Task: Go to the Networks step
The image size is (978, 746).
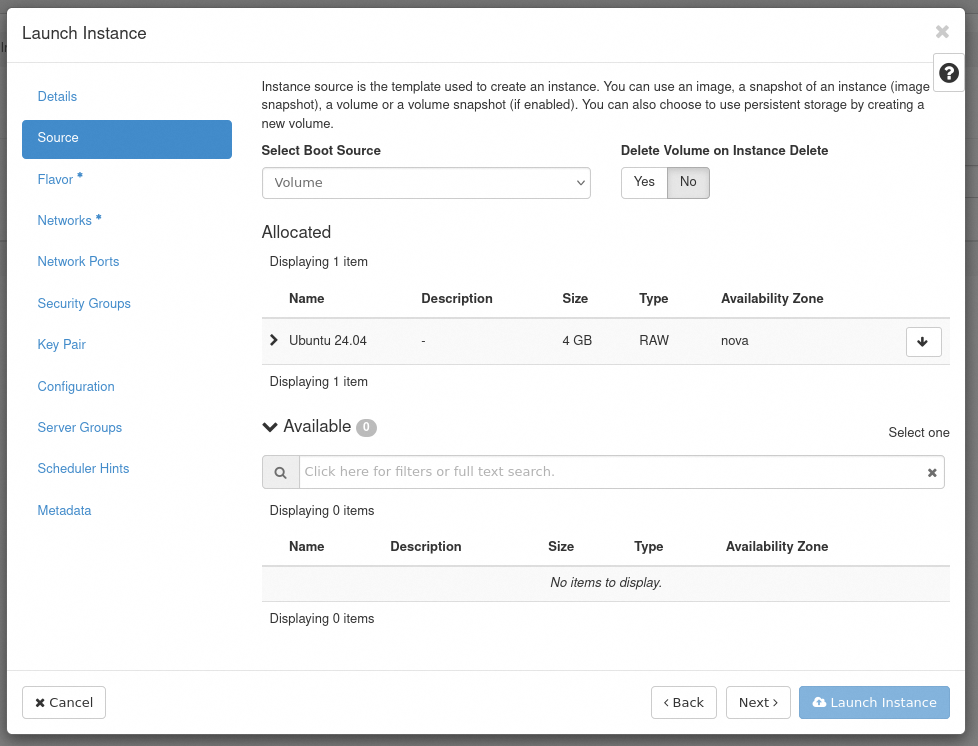Action: coord(65,221)
